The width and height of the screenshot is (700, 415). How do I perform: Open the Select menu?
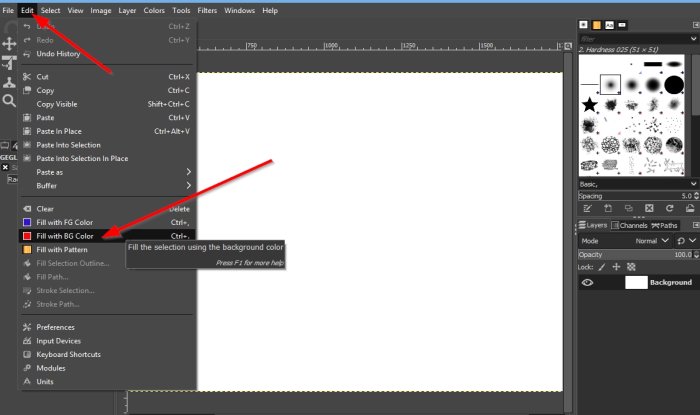[x=50, y=10]
